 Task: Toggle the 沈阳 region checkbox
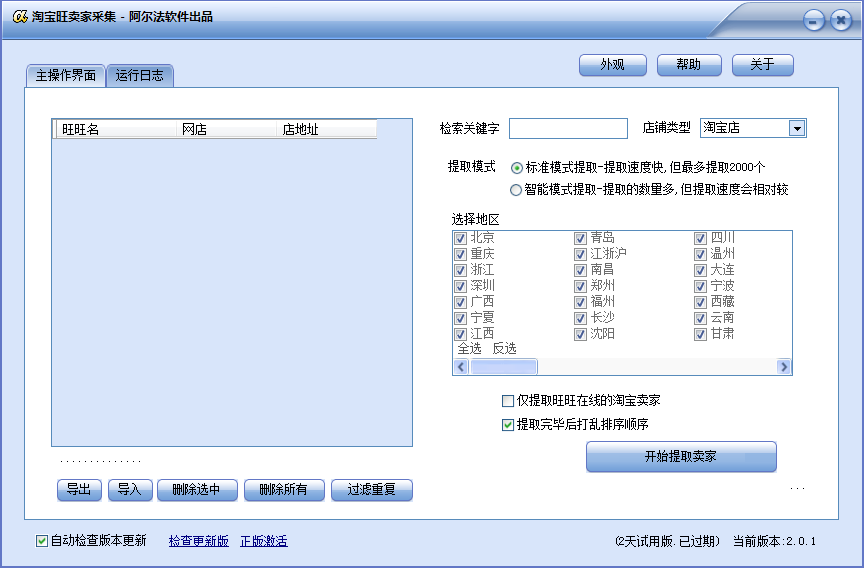pyautogui.click(x=580, y=334)
